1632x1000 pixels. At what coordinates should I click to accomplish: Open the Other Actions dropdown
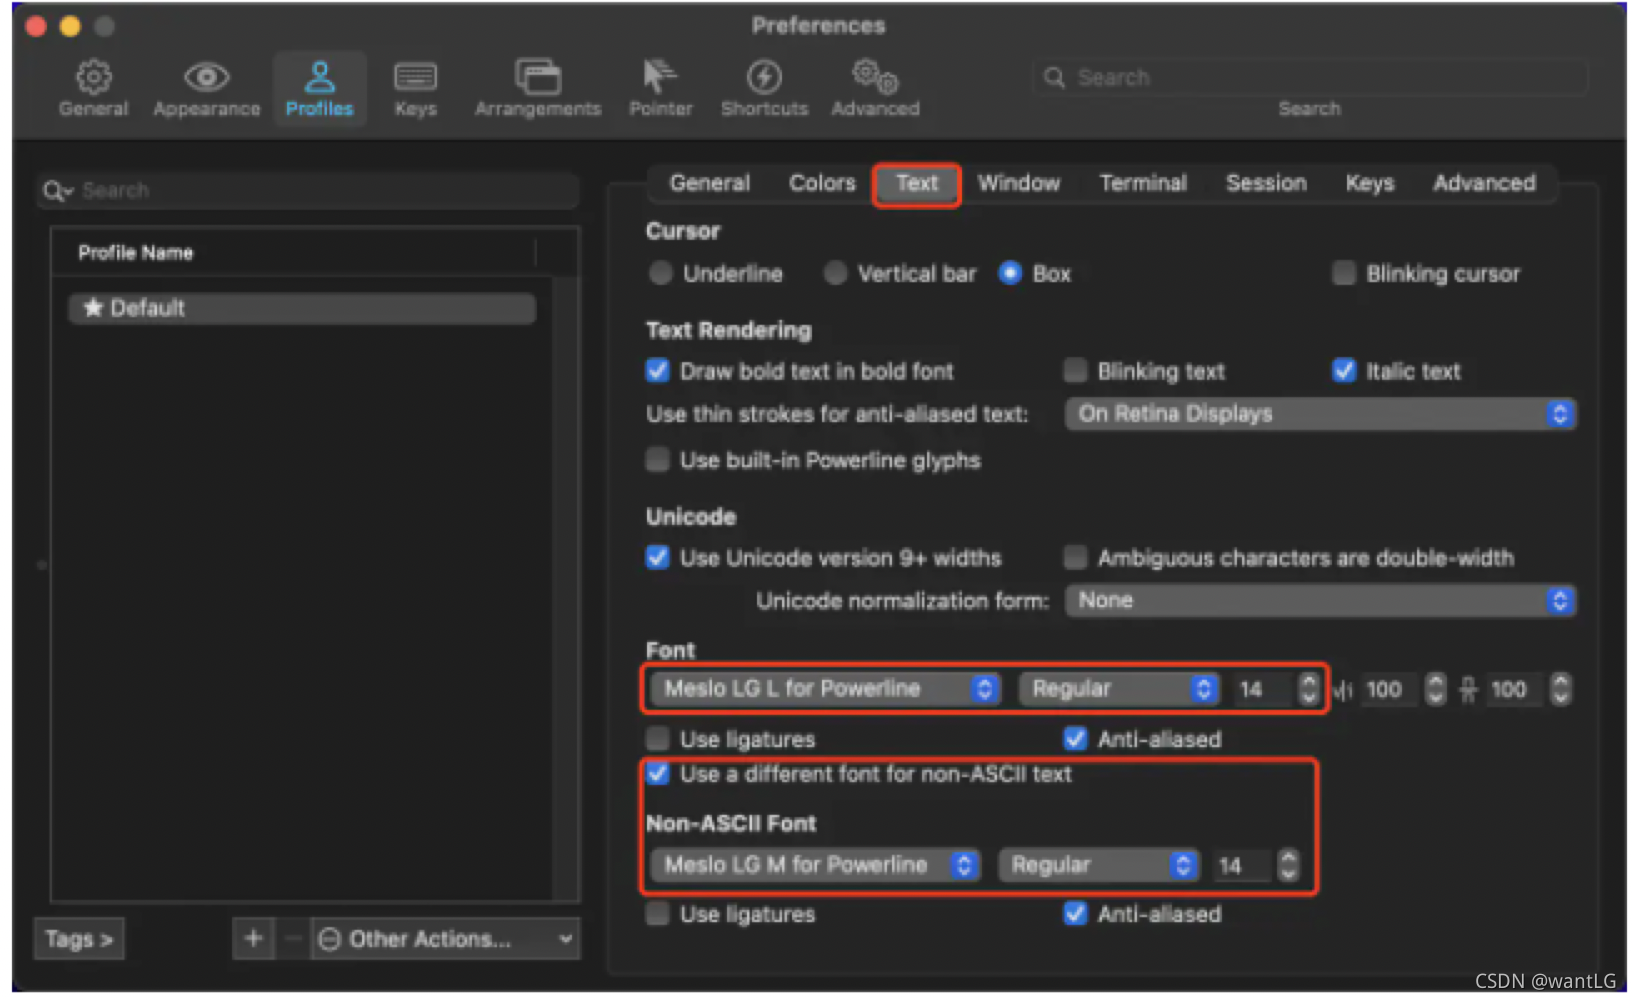click(x=445, y=938)
